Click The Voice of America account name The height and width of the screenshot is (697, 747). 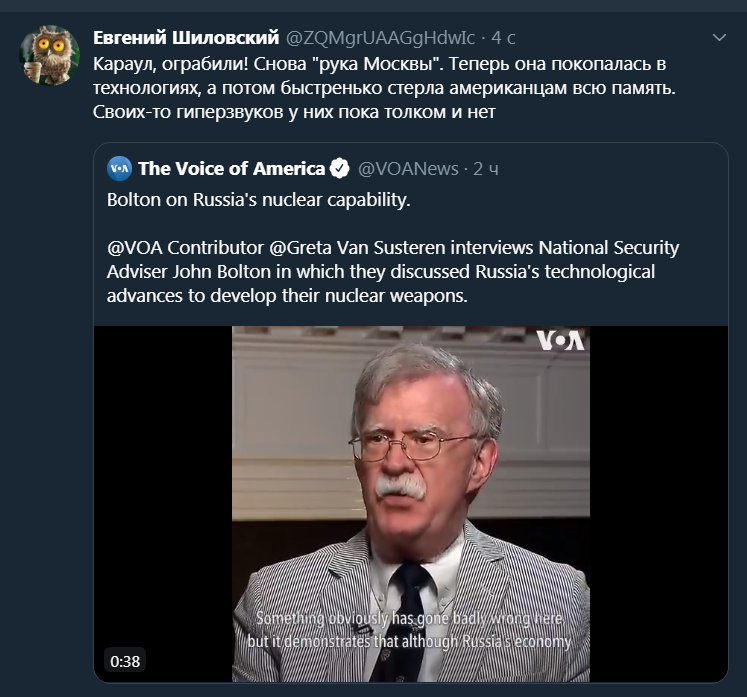pos(231,168)
